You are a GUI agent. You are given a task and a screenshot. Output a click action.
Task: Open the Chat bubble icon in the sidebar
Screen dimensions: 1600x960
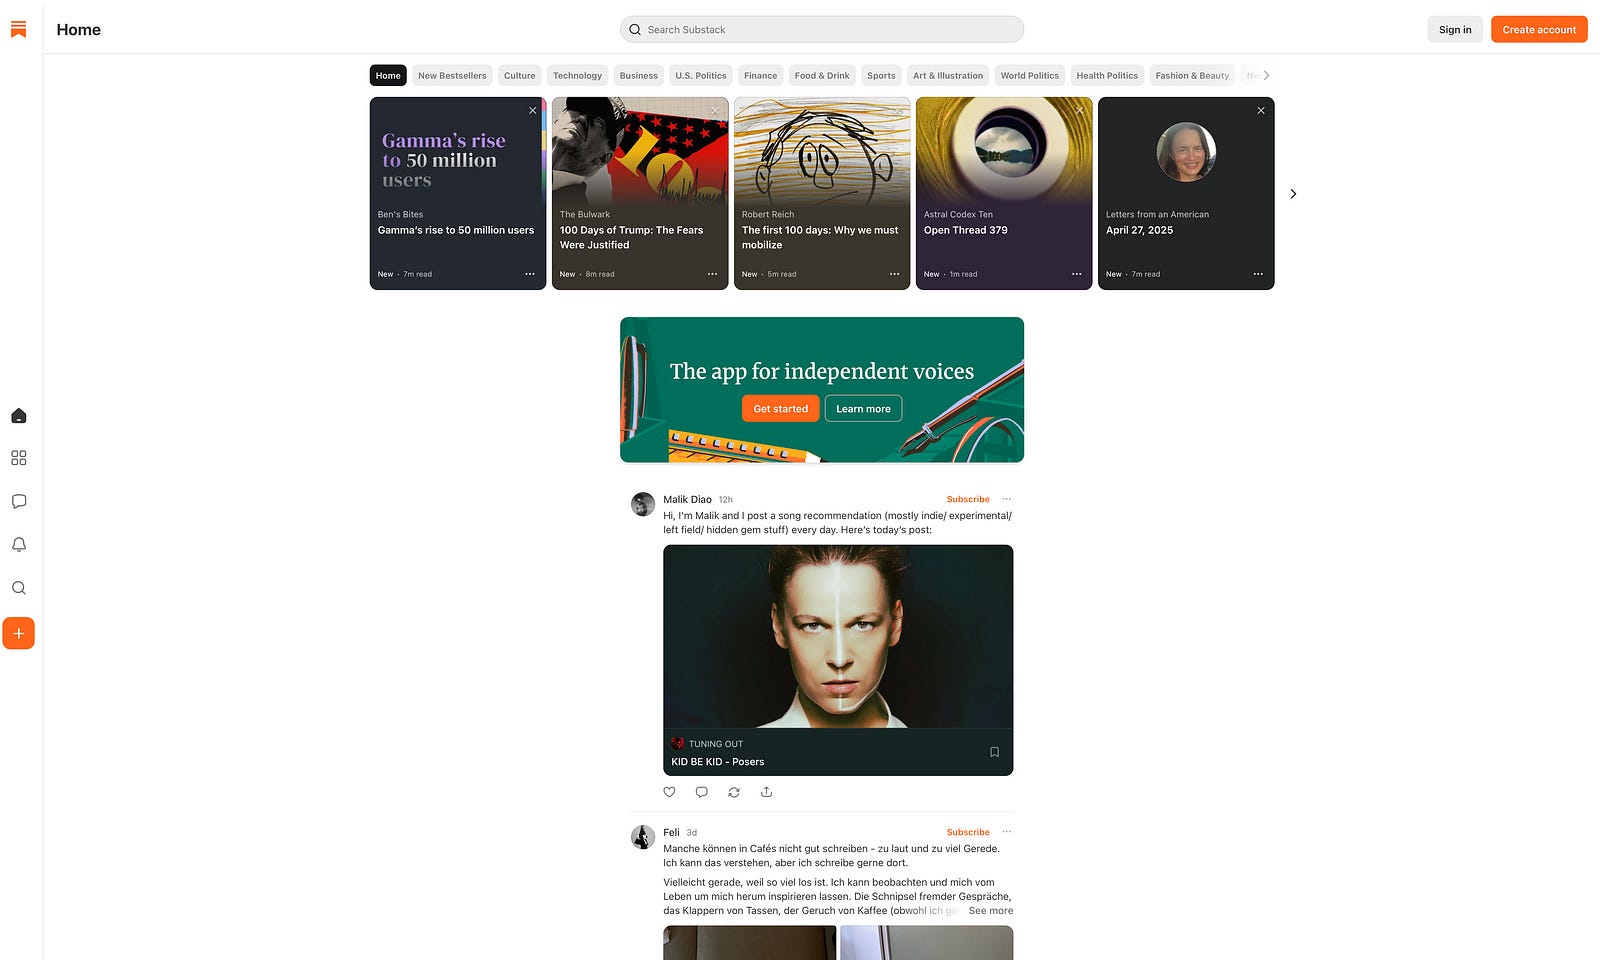[x=18, y=501]
